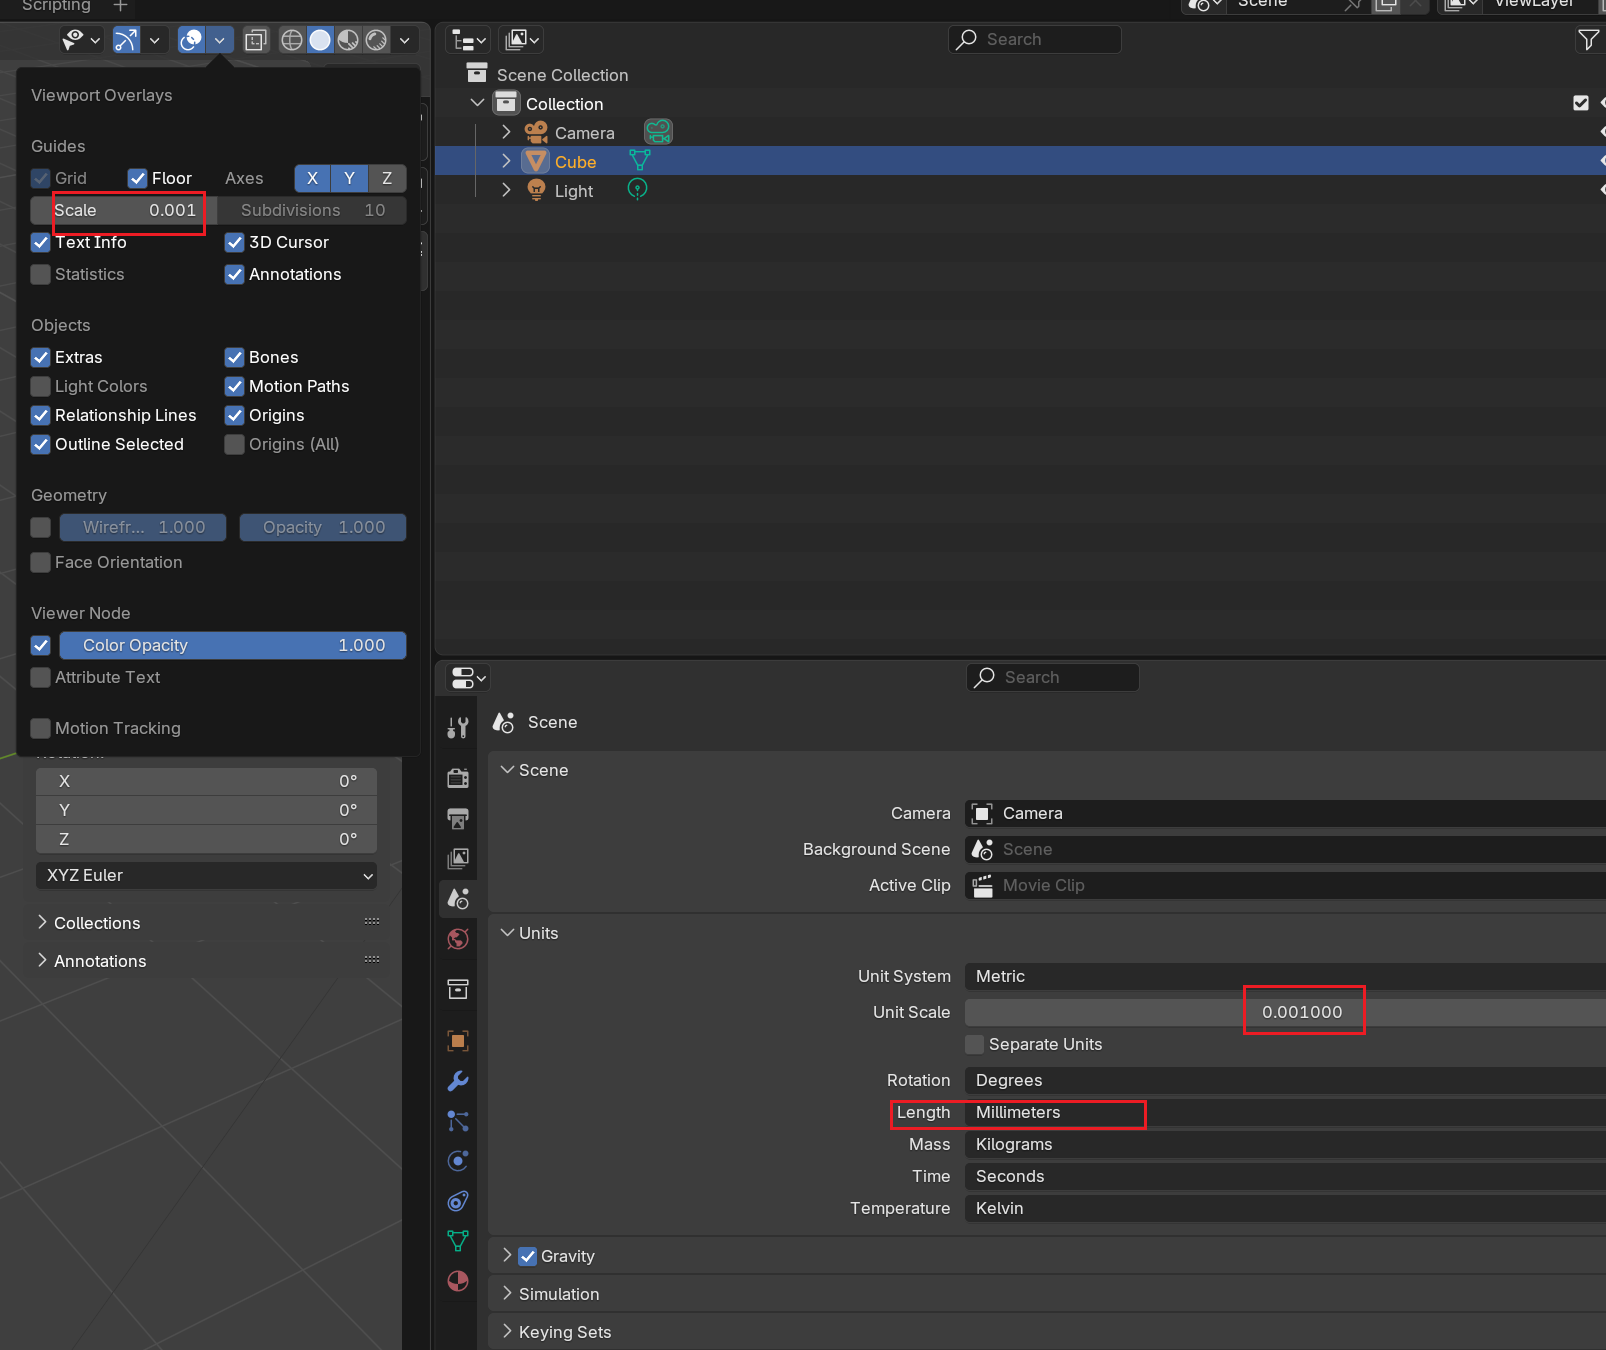Open the Unit System dropdown
This screenshot has width=1606, height=1350.
point(1285,976)
